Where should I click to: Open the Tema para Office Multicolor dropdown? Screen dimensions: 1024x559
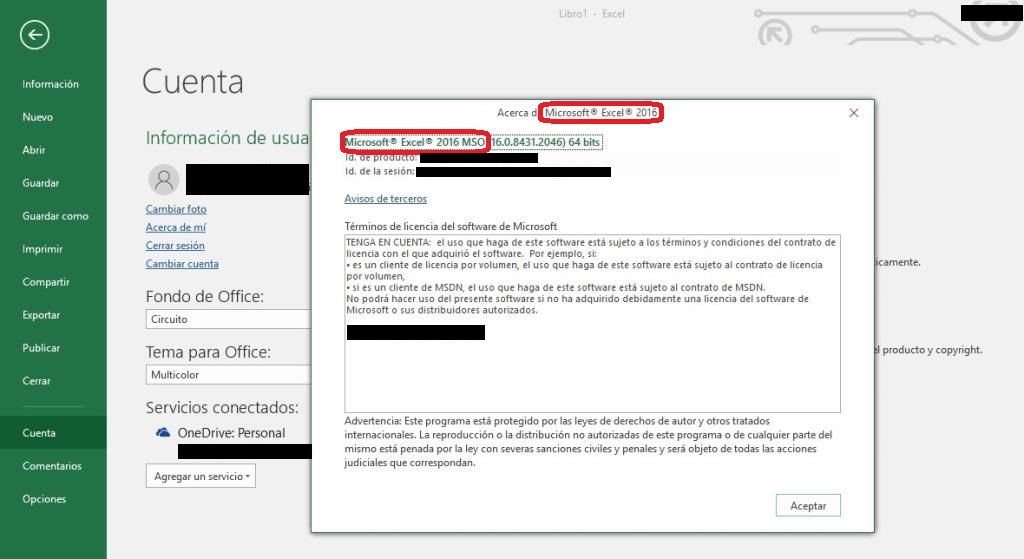(x=229, y=375)
